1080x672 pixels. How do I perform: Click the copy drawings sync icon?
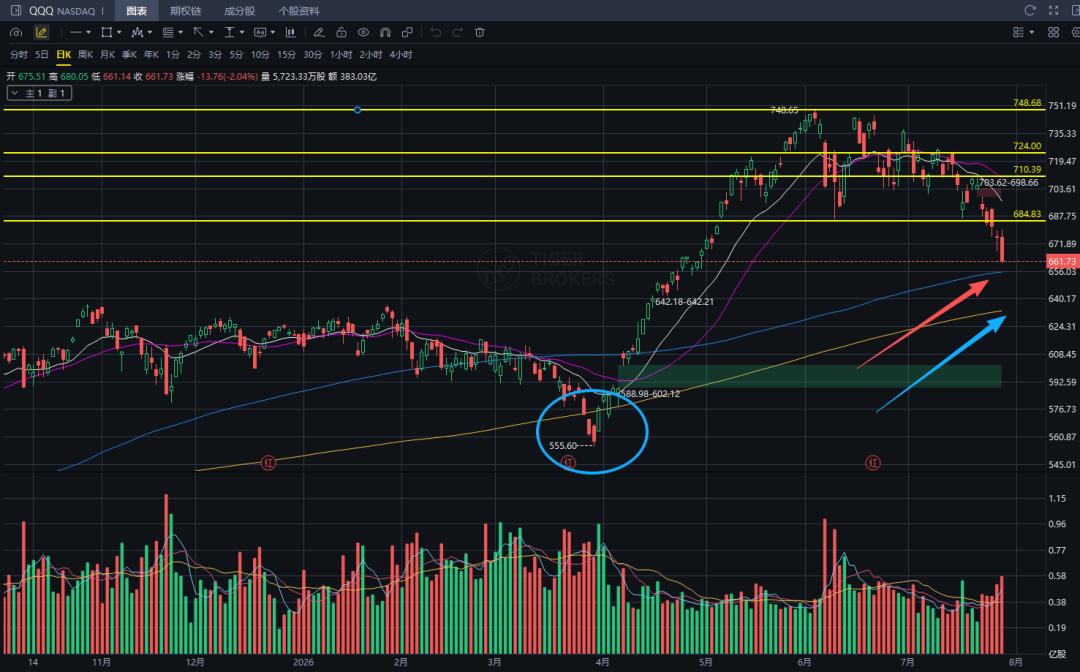(x=407, y=32)
